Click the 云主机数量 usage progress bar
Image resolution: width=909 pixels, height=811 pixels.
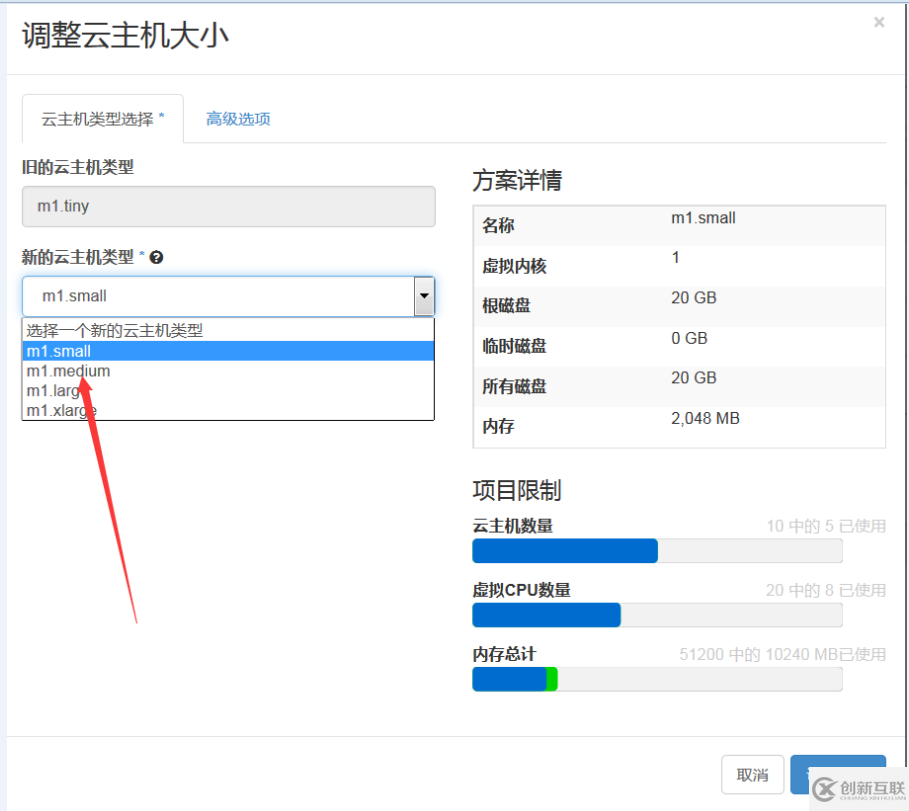click(x=657, y=551)
